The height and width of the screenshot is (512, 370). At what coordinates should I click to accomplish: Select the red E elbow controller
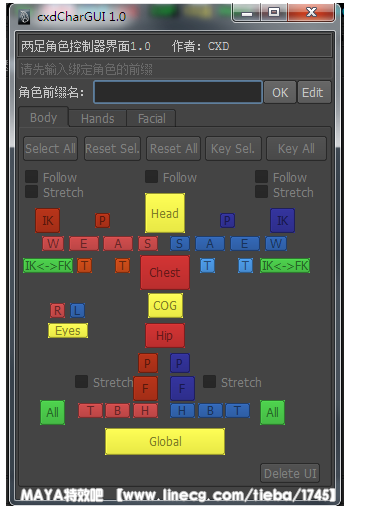pos(84,243)
